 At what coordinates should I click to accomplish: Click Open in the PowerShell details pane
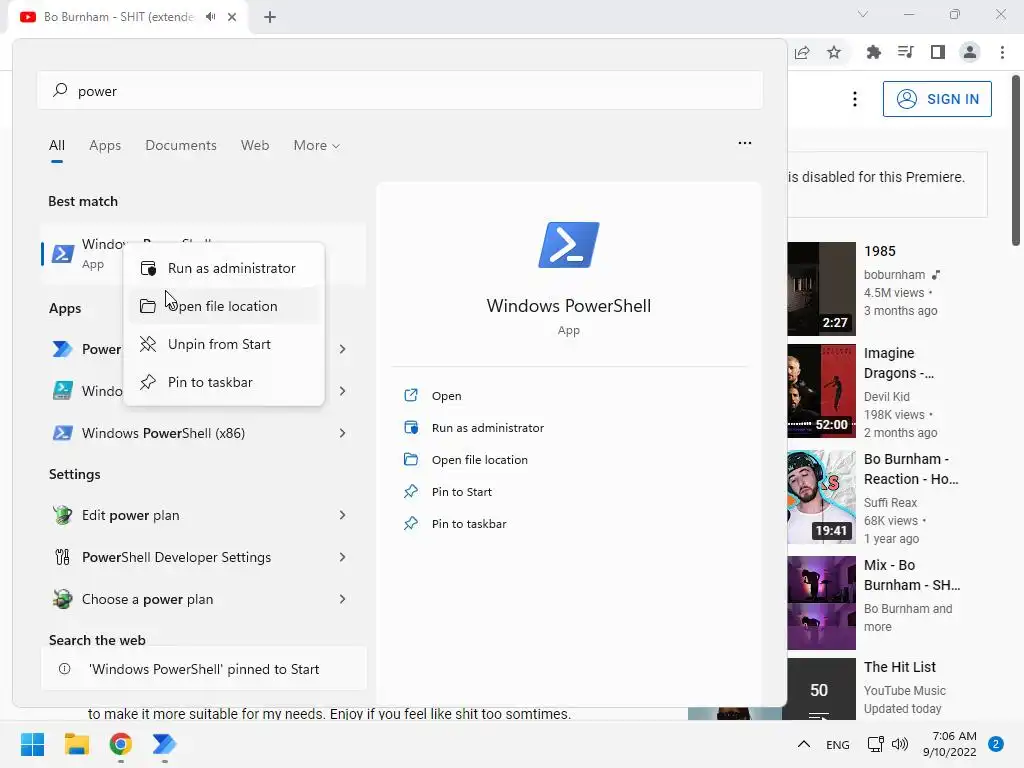point(446,396)
